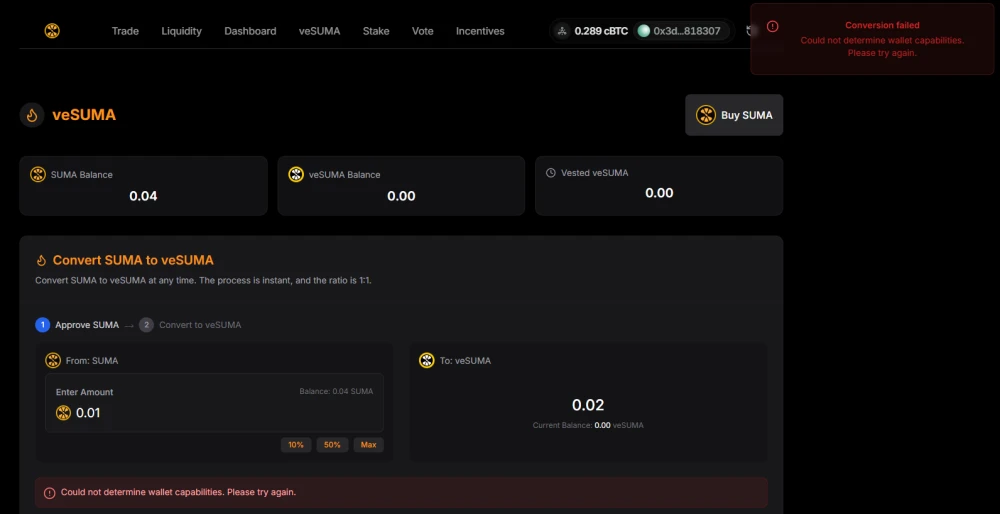Open the Dashboard tab

click(250, 31)
